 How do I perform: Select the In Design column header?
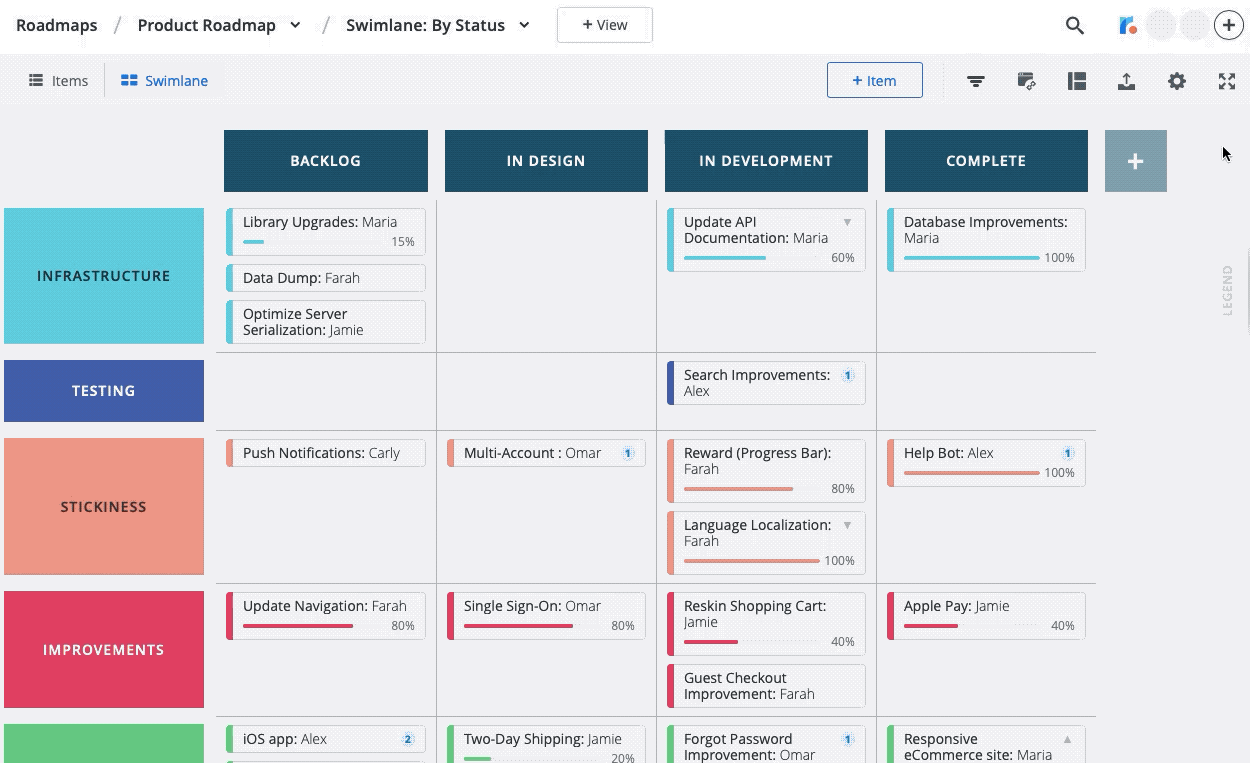point(546,161)
